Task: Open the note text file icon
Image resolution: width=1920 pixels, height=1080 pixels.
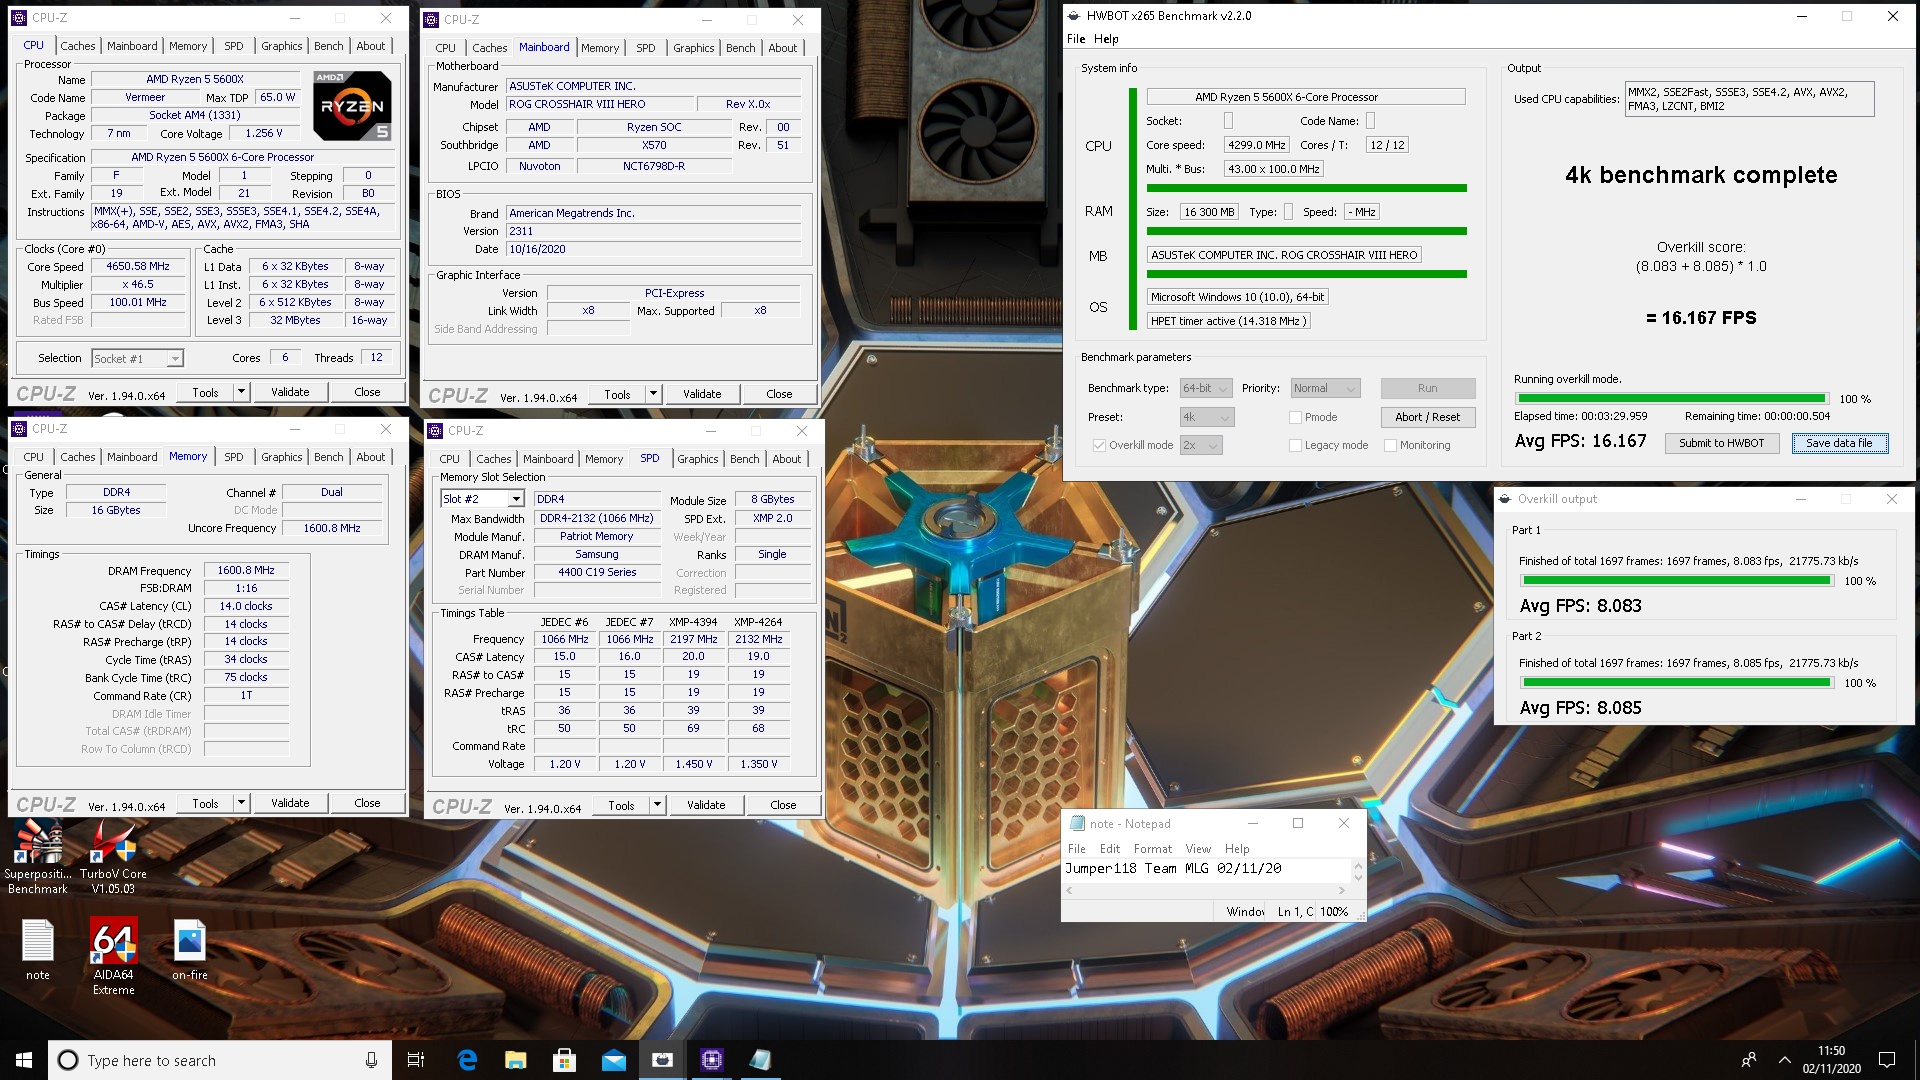Action: point(37,950)
